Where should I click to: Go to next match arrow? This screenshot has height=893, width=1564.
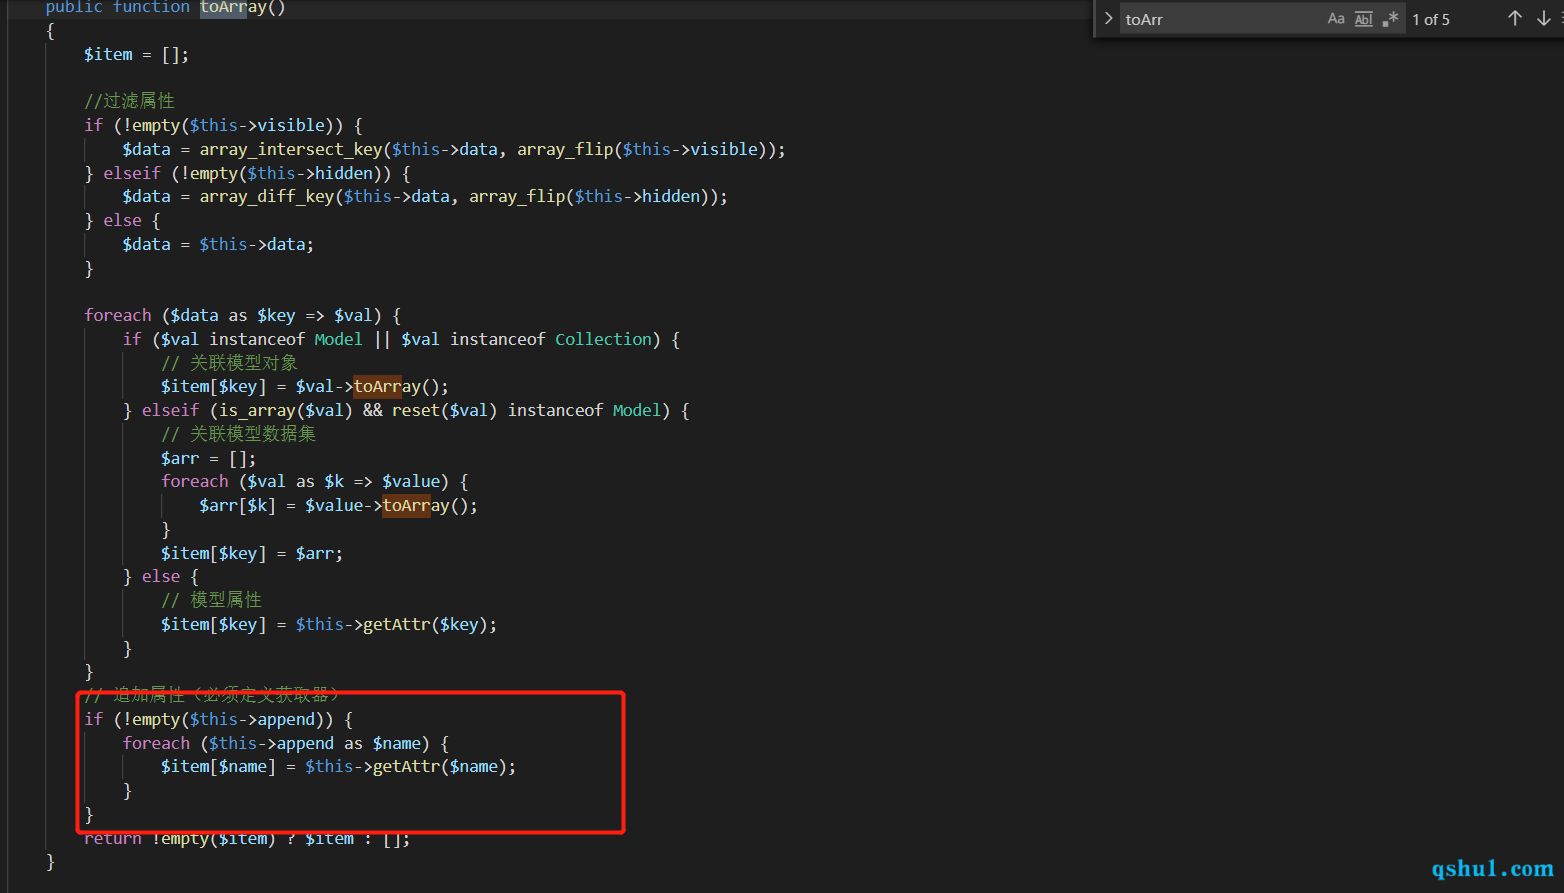1544,19
